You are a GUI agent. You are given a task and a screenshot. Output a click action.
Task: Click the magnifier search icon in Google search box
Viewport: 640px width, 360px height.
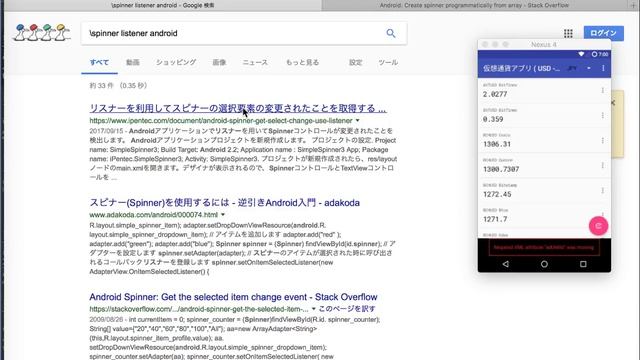pyautogui.click(x=391, y=33)
